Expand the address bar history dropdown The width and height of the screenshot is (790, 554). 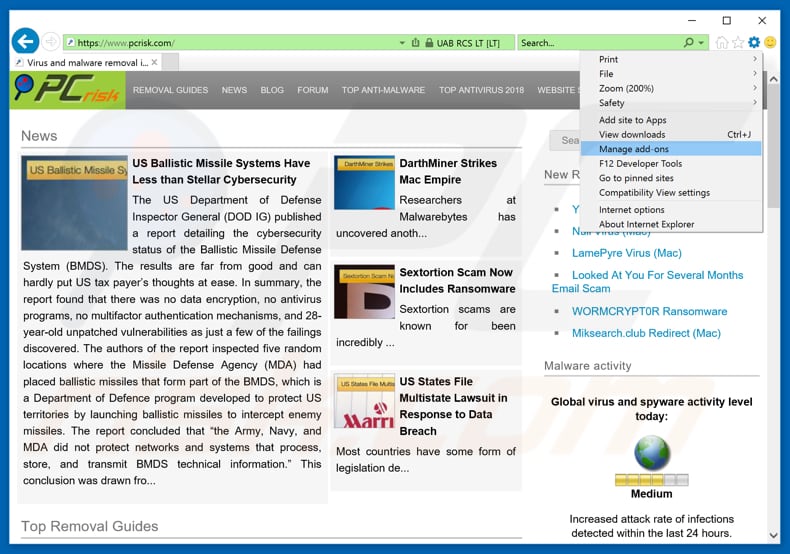402,43
